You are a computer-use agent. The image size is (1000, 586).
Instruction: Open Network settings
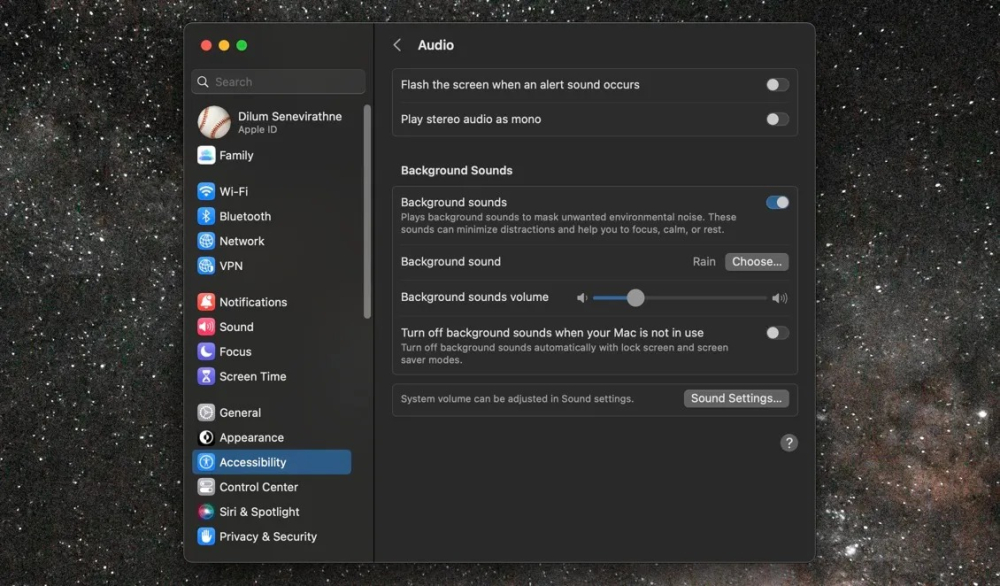pyautogui.click(x=246, y=241)
